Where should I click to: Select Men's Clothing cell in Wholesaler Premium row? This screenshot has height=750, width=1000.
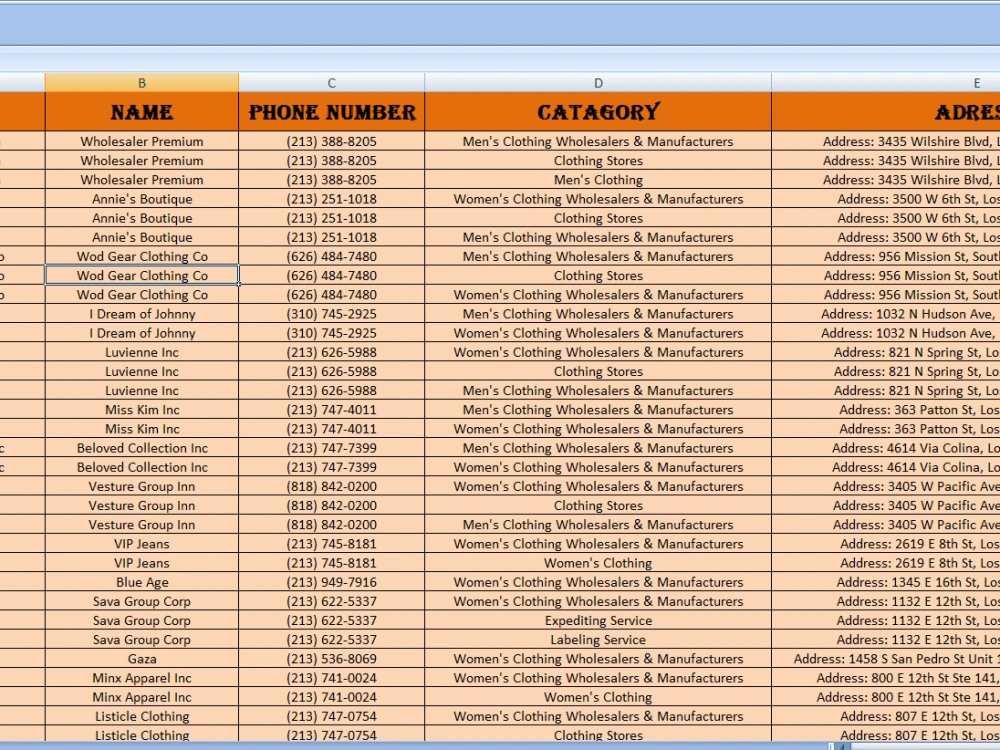(598, 180)
